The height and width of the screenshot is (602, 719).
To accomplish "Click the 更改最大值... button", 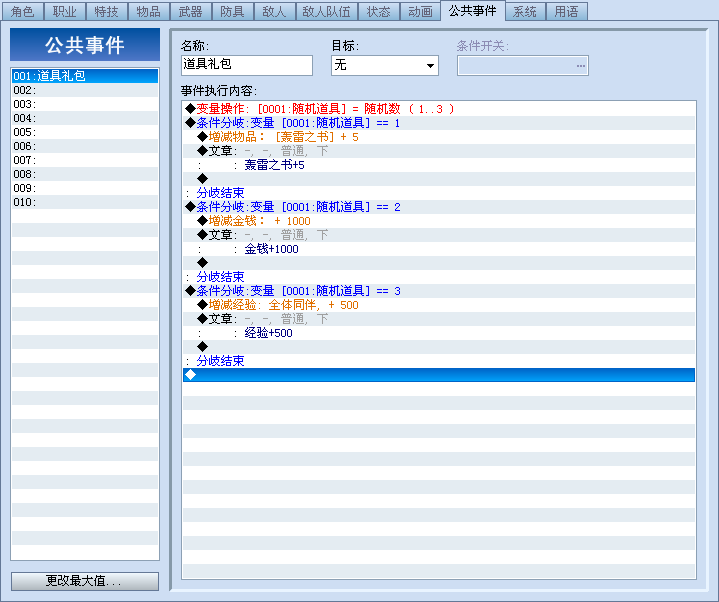I will [x=85, y=581].
